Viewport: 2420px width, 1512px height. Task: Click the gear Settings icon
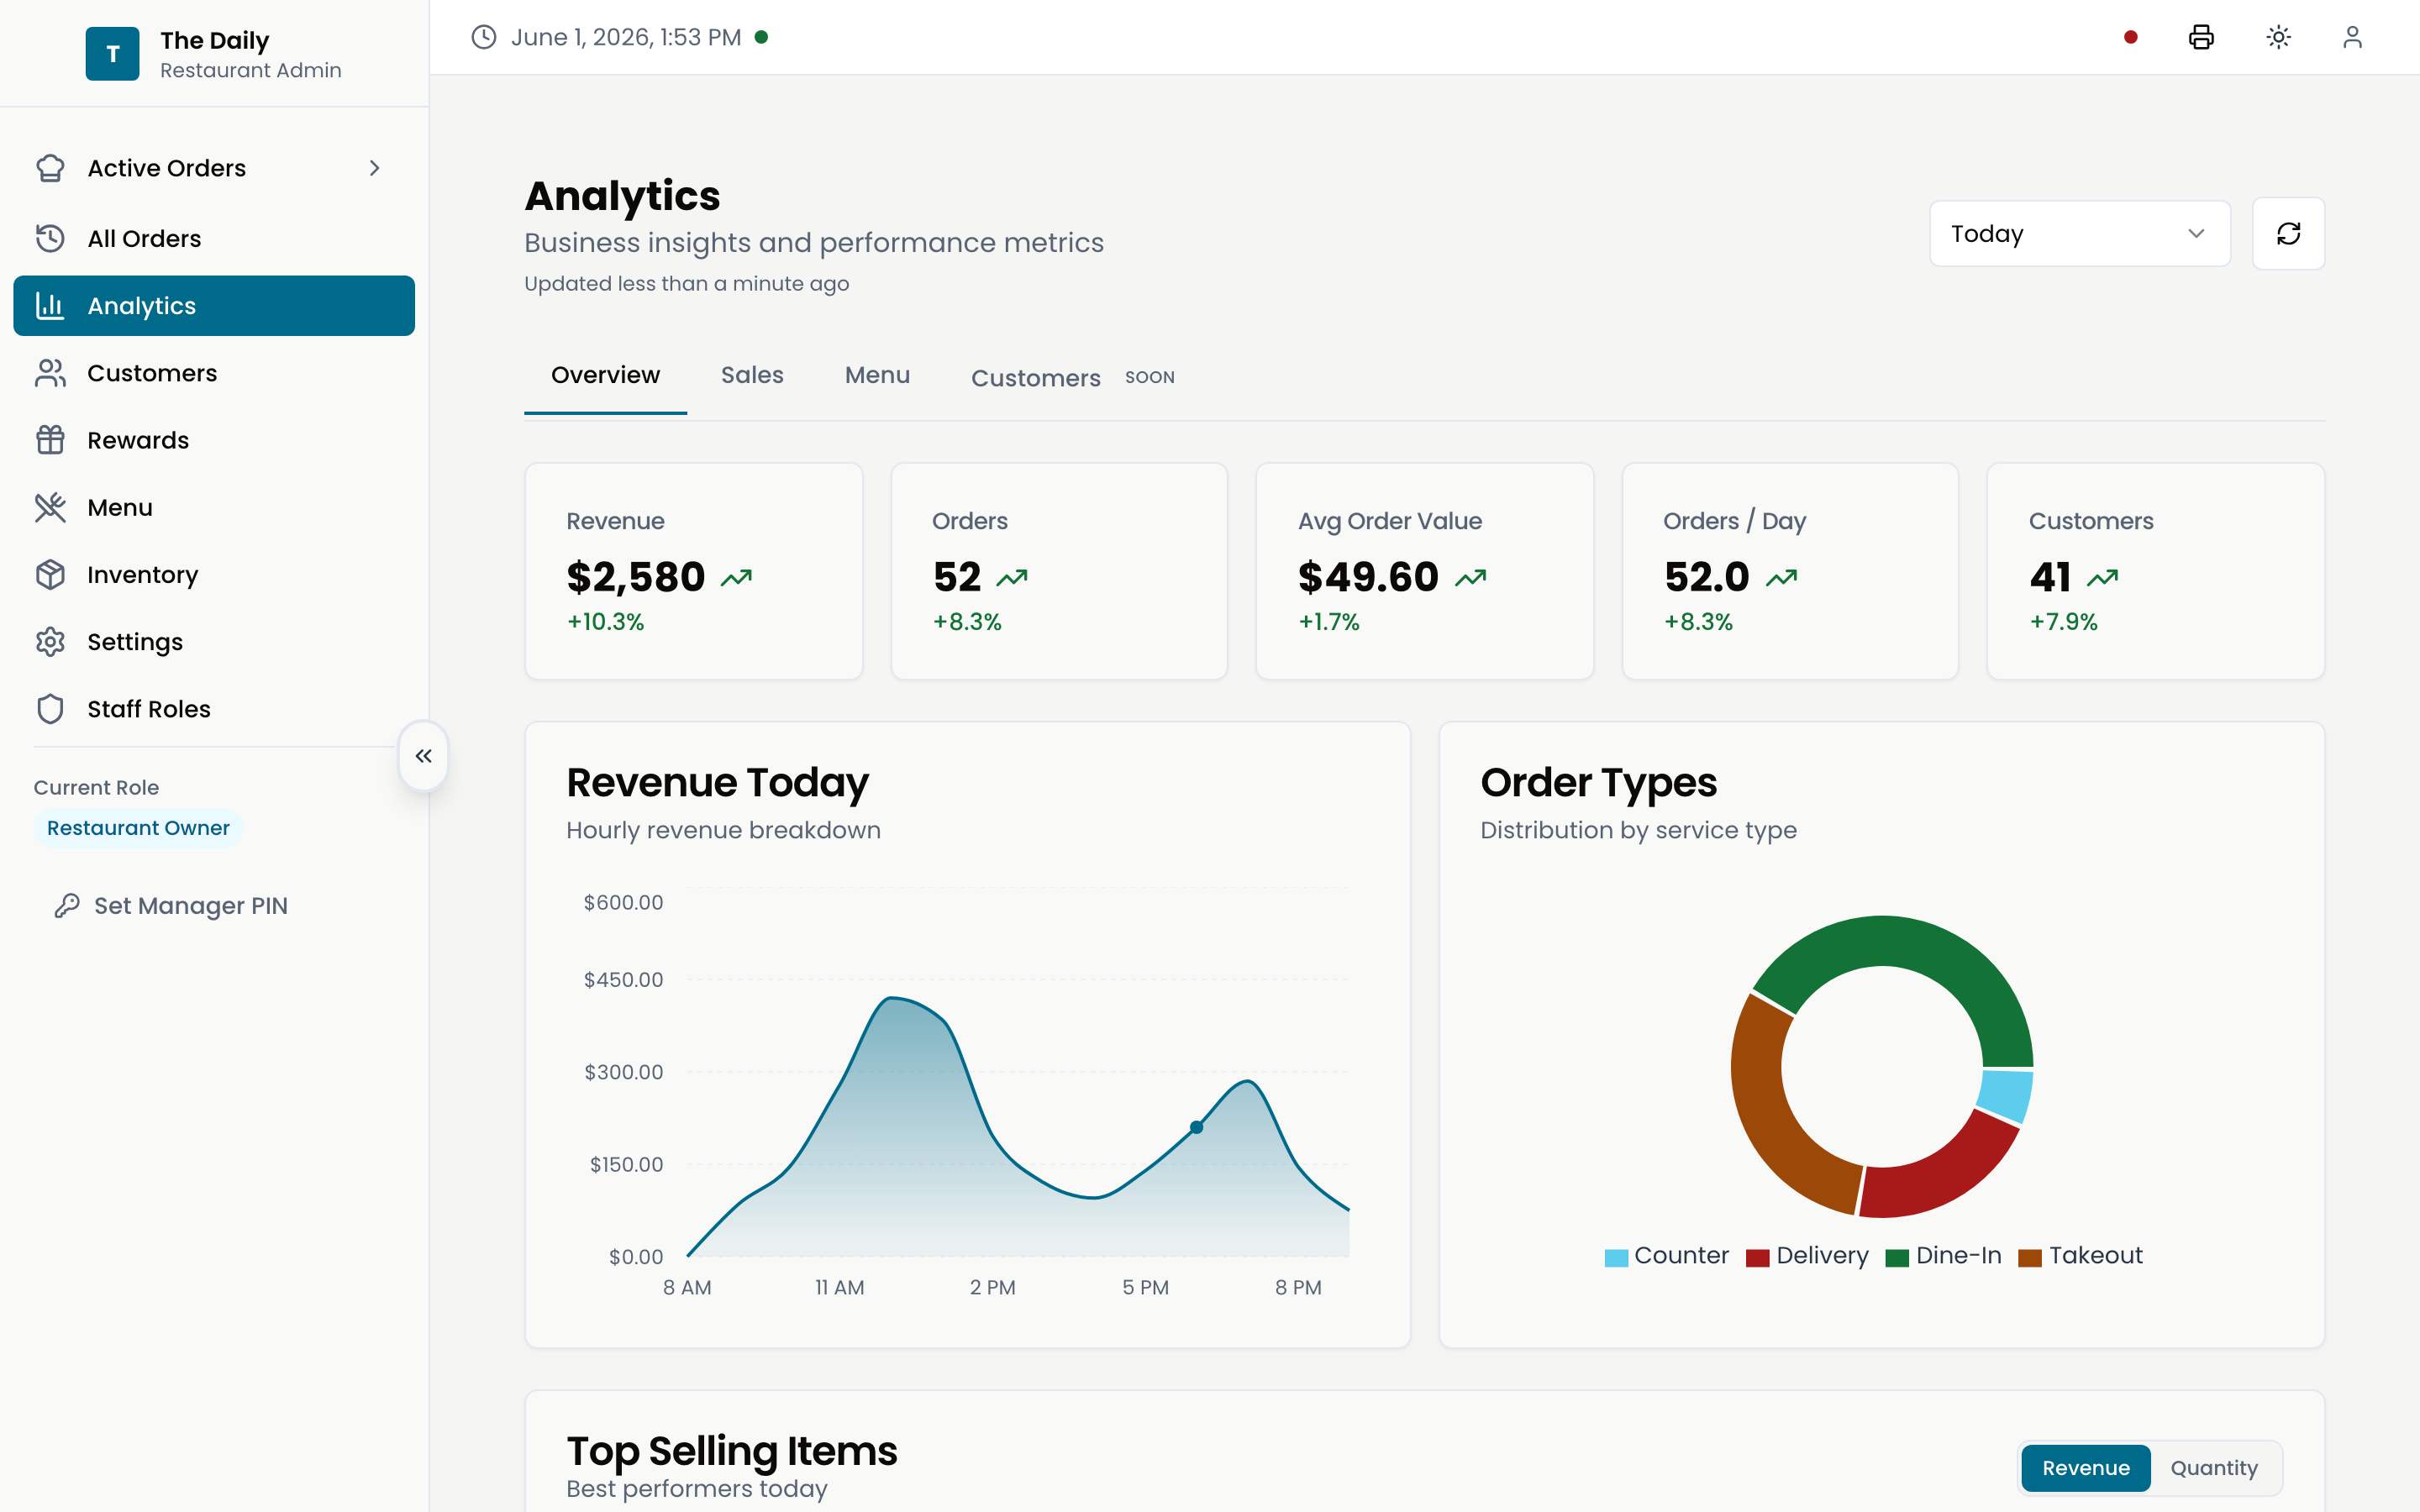(50, 641)
